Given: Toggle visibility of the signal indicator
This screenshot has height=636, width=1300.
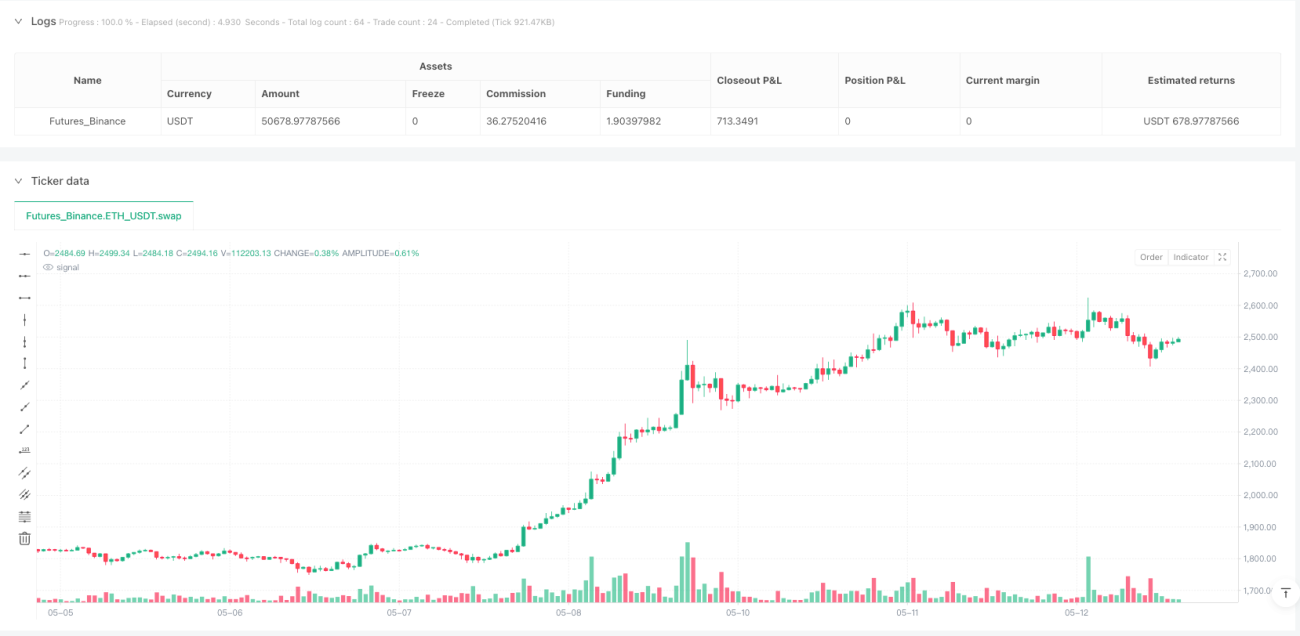Looking at the screenshot, I should coord(49,267).
